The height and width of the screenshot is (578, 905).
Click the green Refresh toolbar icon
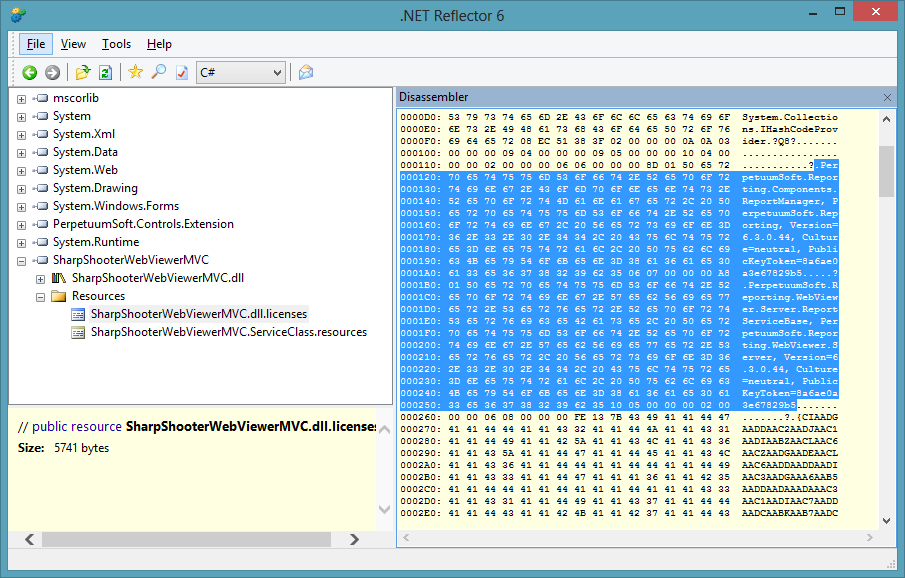pyautogui.click(x=105, y=73)
